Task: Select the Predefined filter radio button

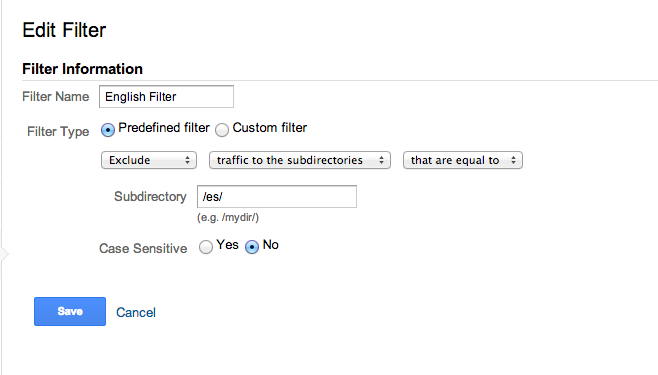Action: click(108, 130)
